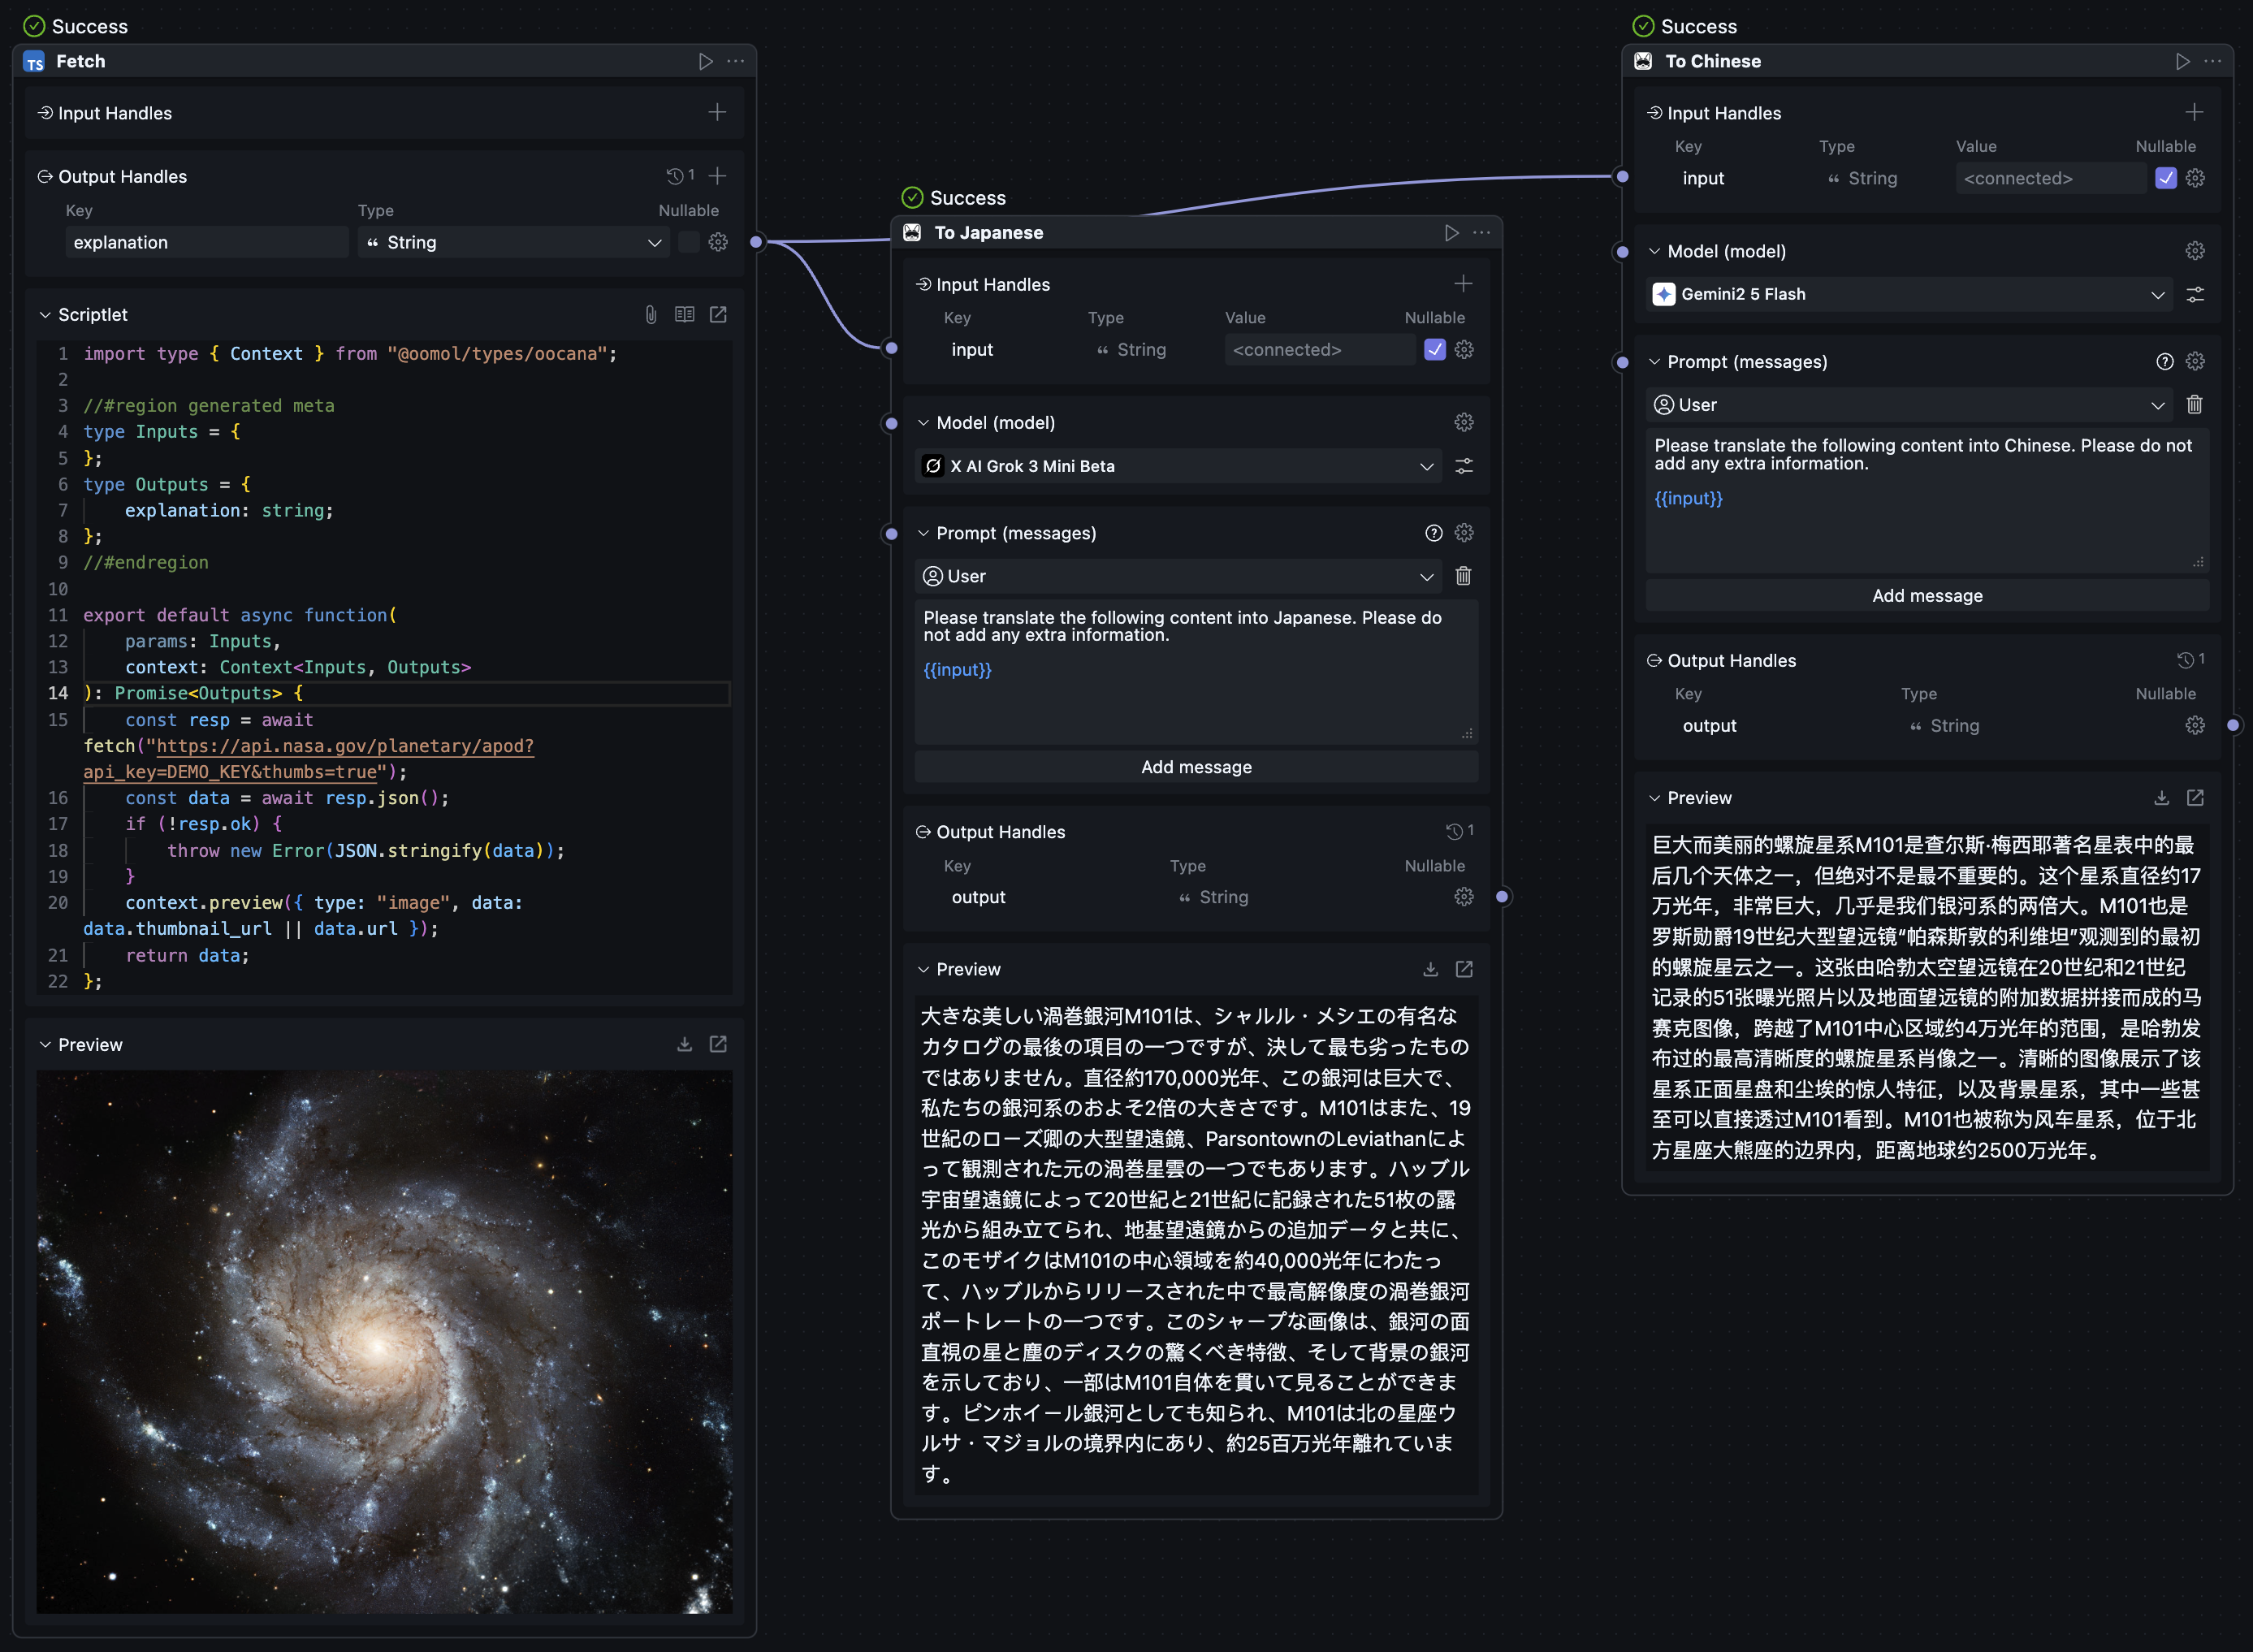Click the attachment paperclip icon in Scriptlet
Viewport: 2253px width, 1652px height.
[651, 314]
